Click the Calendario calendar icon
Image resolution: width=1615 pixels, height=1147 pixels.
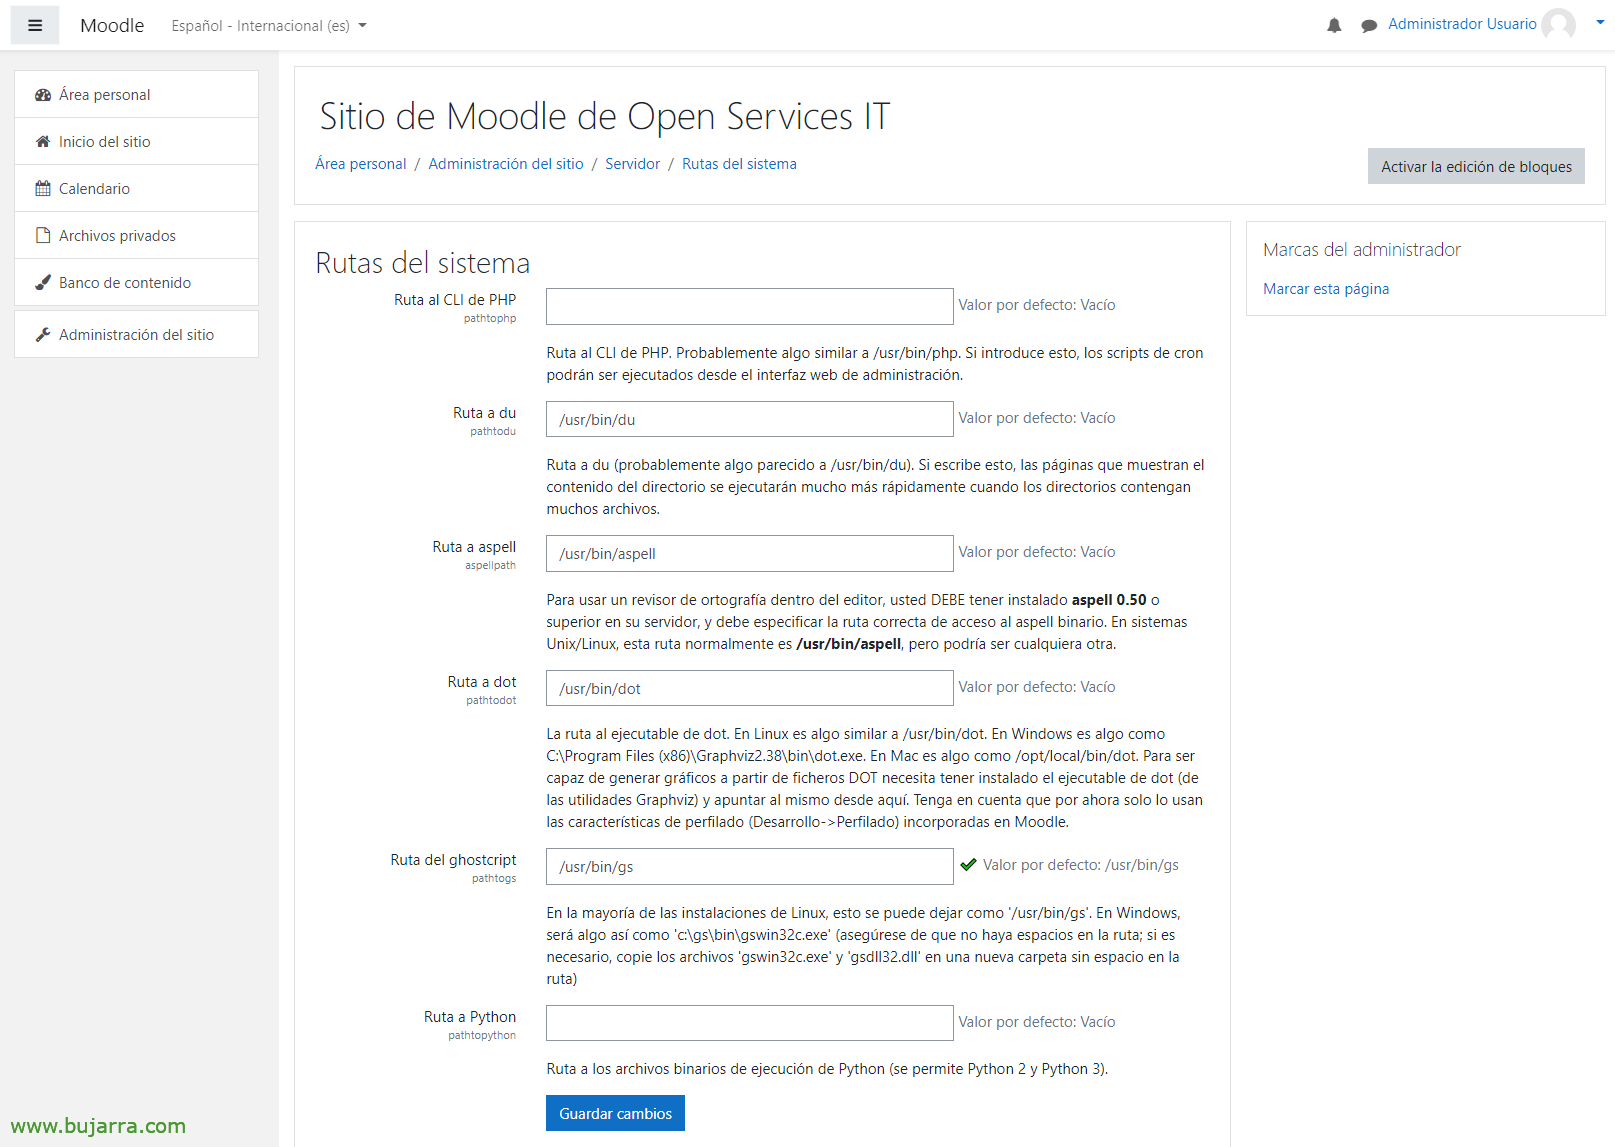click(x=43, y=189)
